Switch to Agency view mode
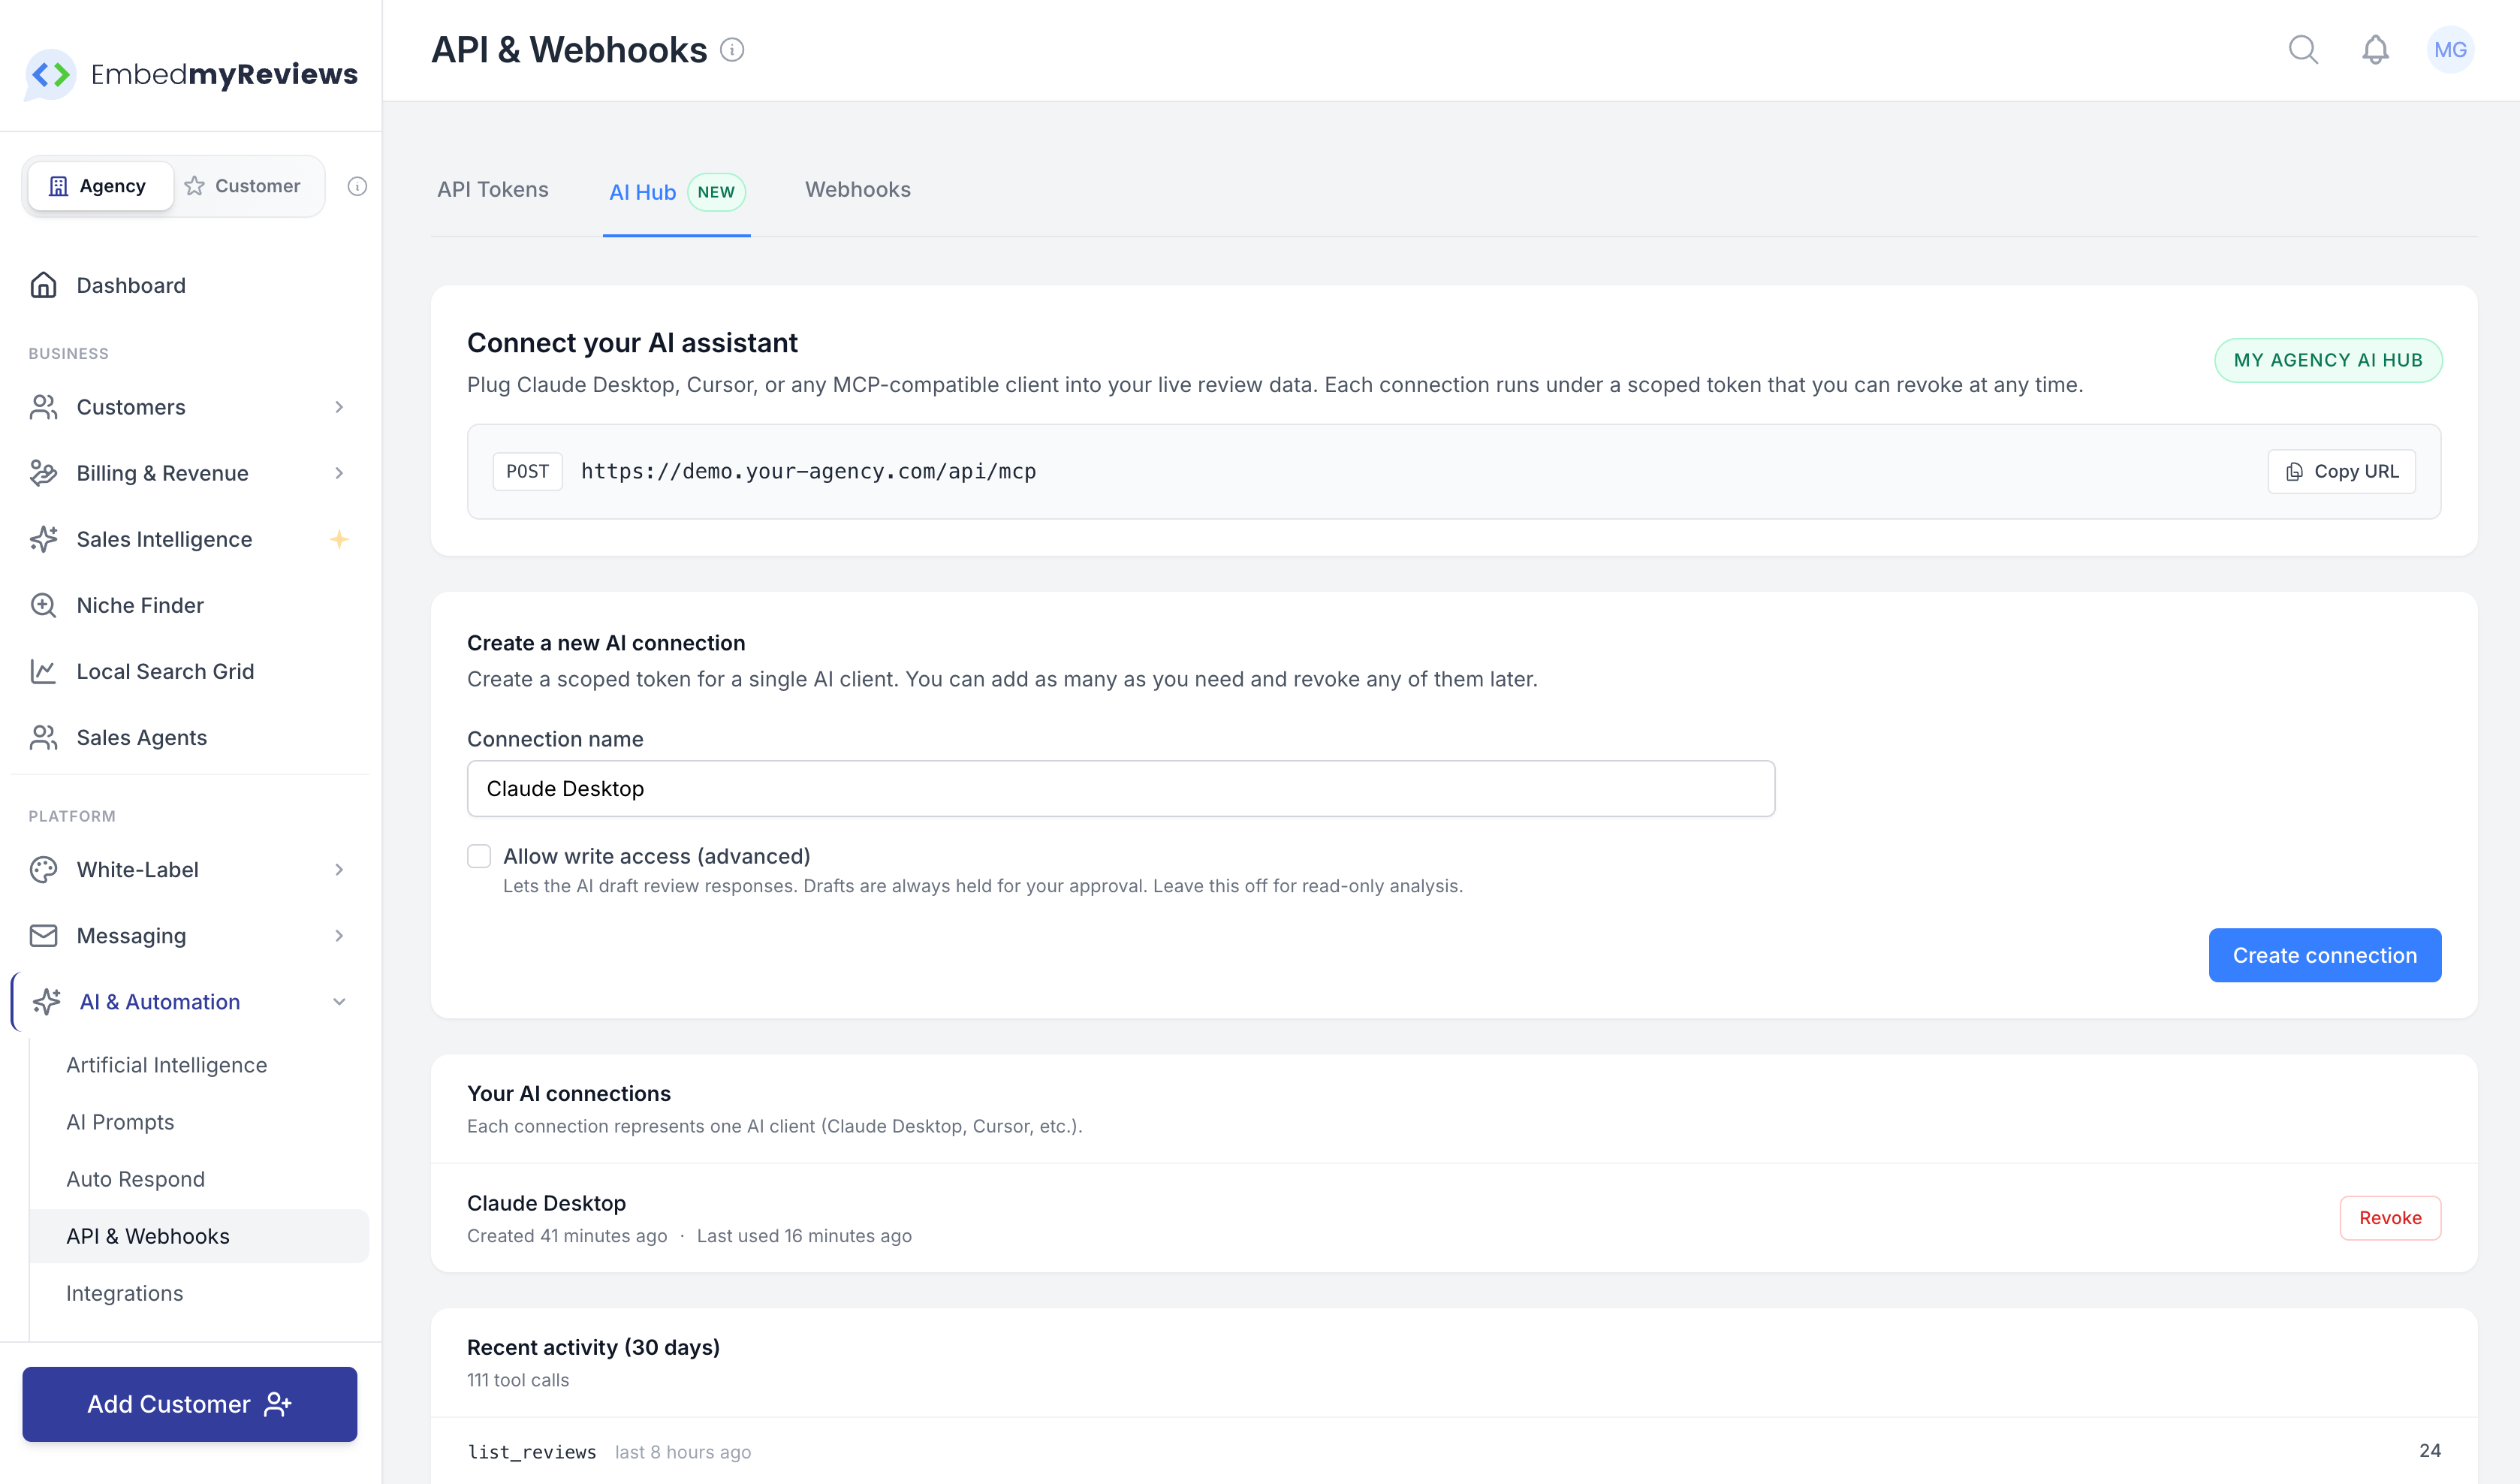 pos(99,186)
